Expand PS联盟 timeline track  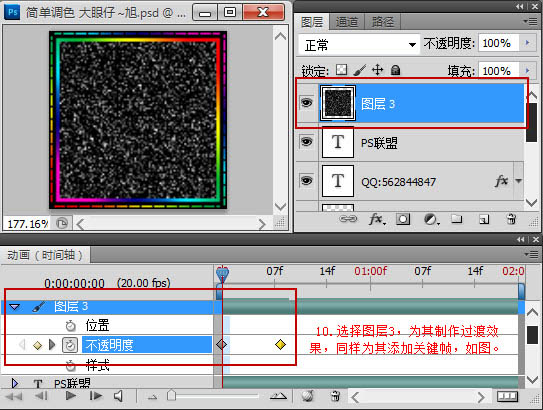pyautogui.click(x=15, y=383)
